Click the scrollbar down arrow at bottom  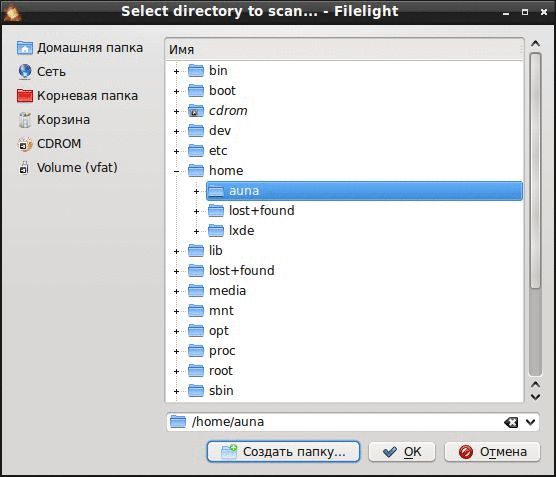tap(535, 397)
